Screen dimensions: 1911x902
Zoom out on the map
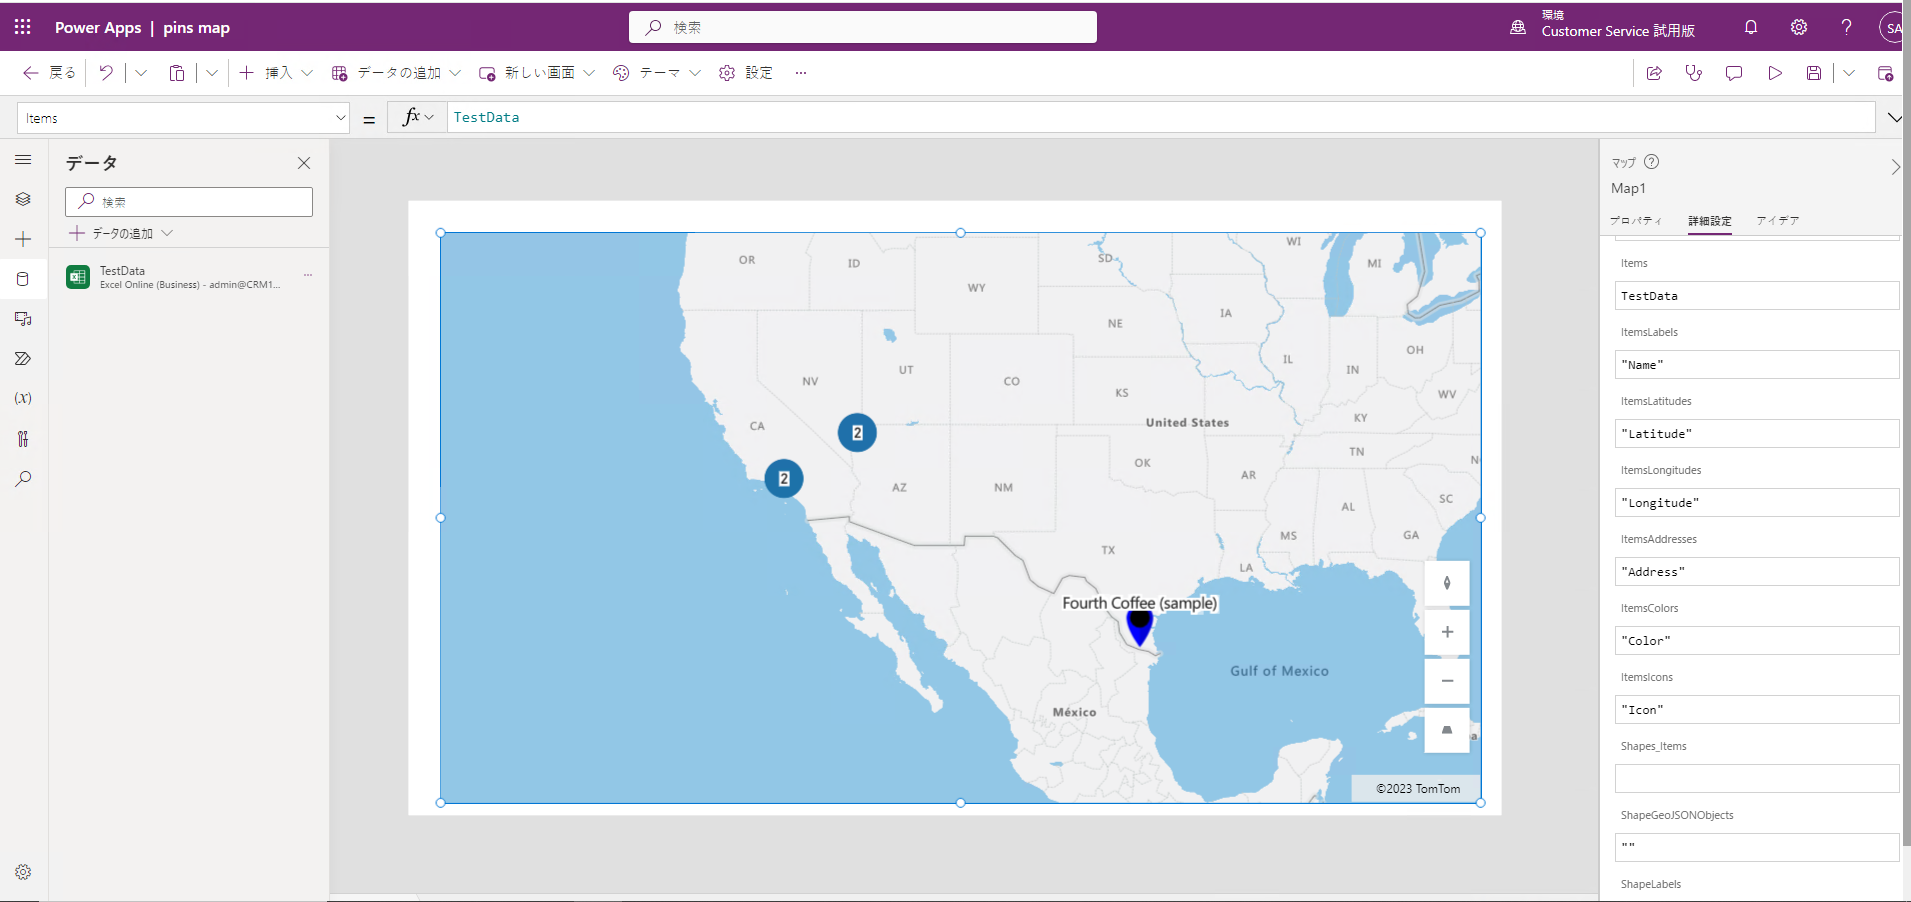tap(1447, 681)
